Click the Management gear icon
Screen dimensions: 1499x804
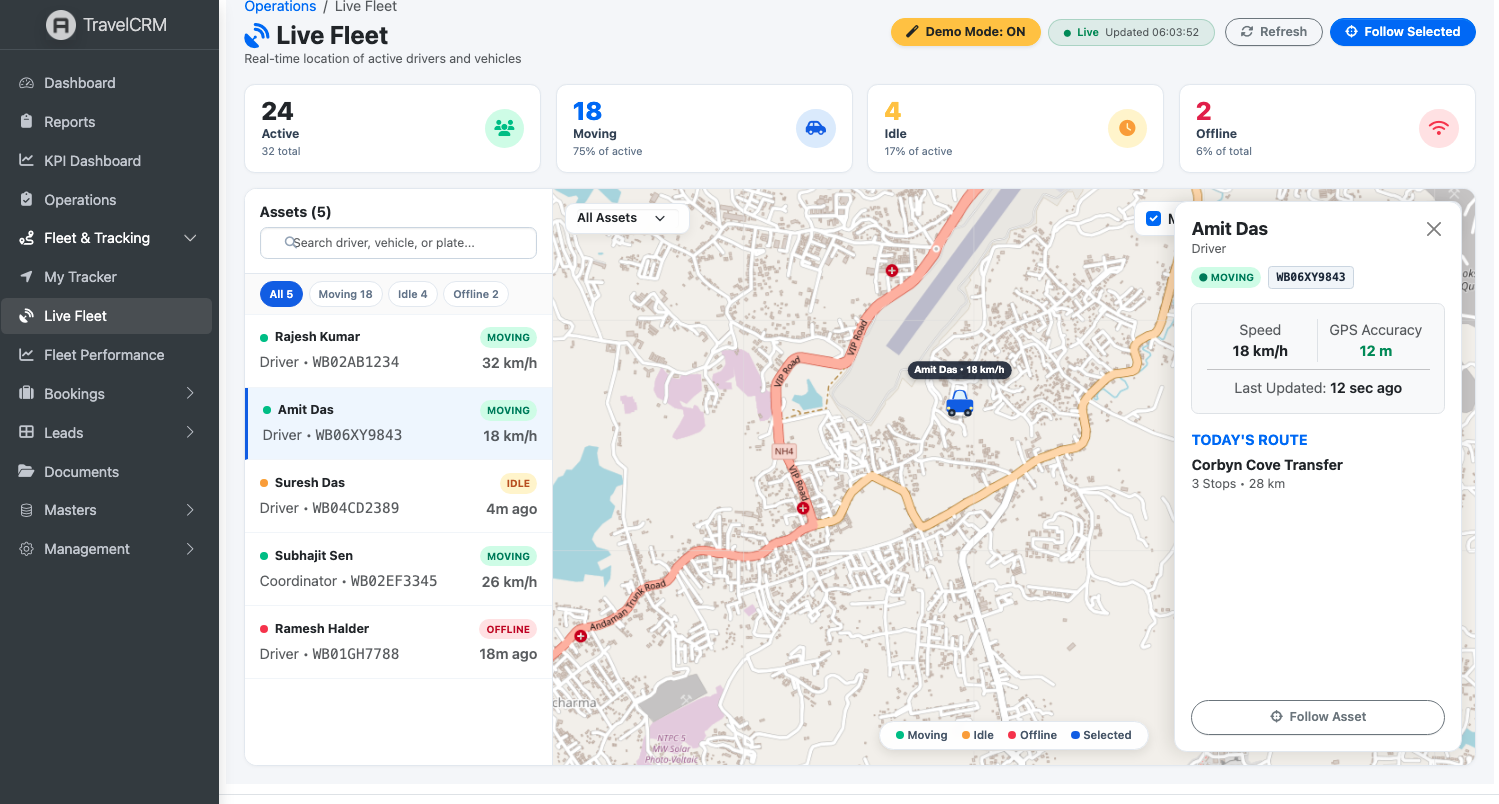pos(27,549)
